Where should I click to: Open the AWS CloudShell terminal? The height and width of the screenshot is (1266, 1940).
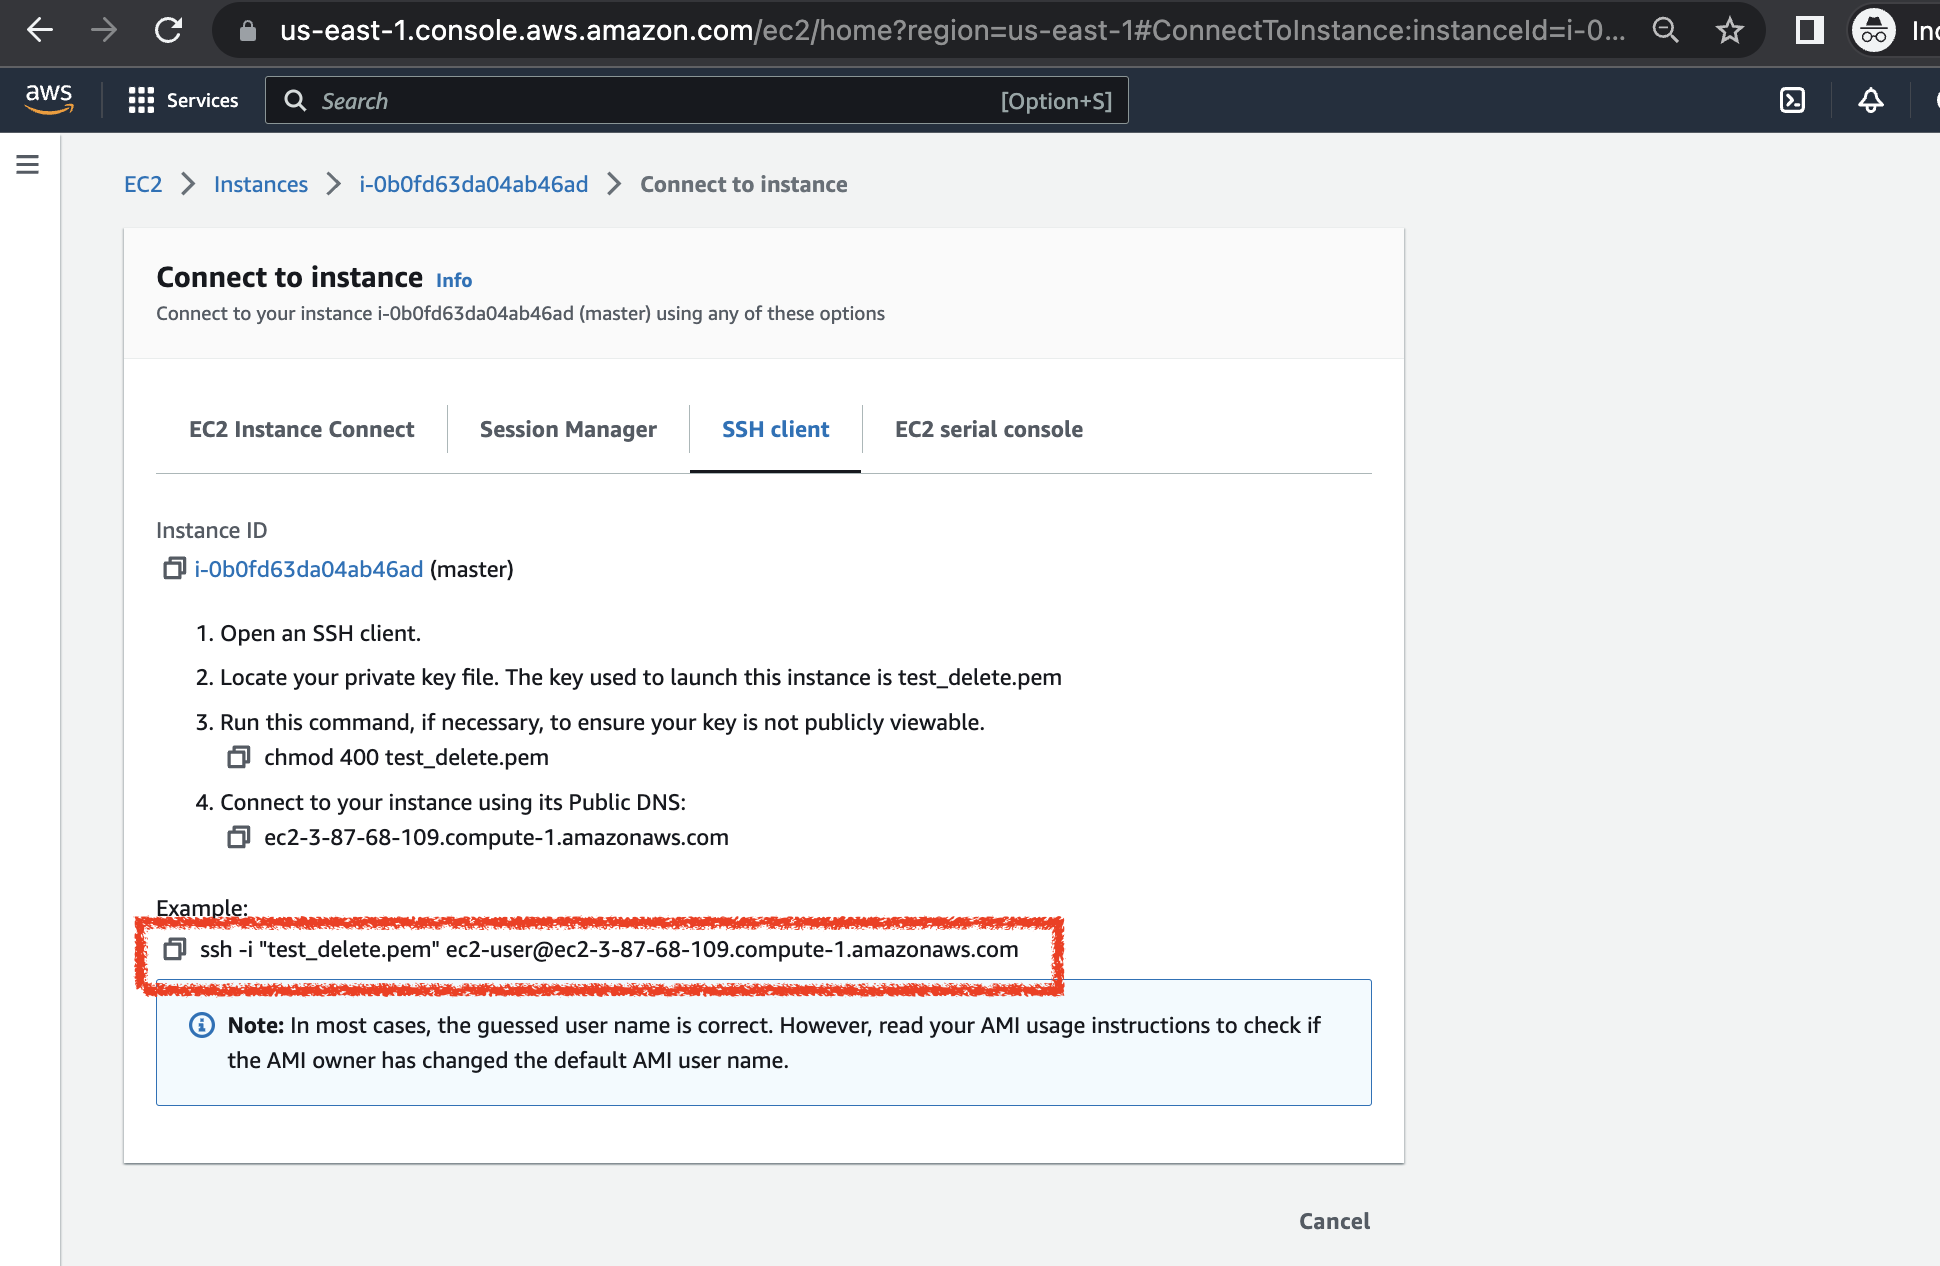click(1793, 100)
